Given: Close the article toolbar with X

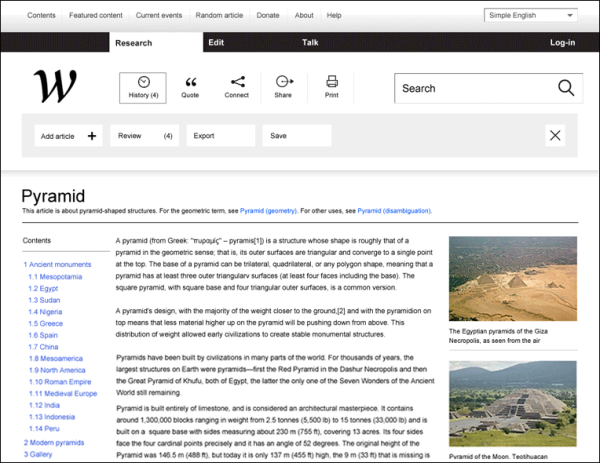Looking at the screenshot, I should [x=555, y=136].
